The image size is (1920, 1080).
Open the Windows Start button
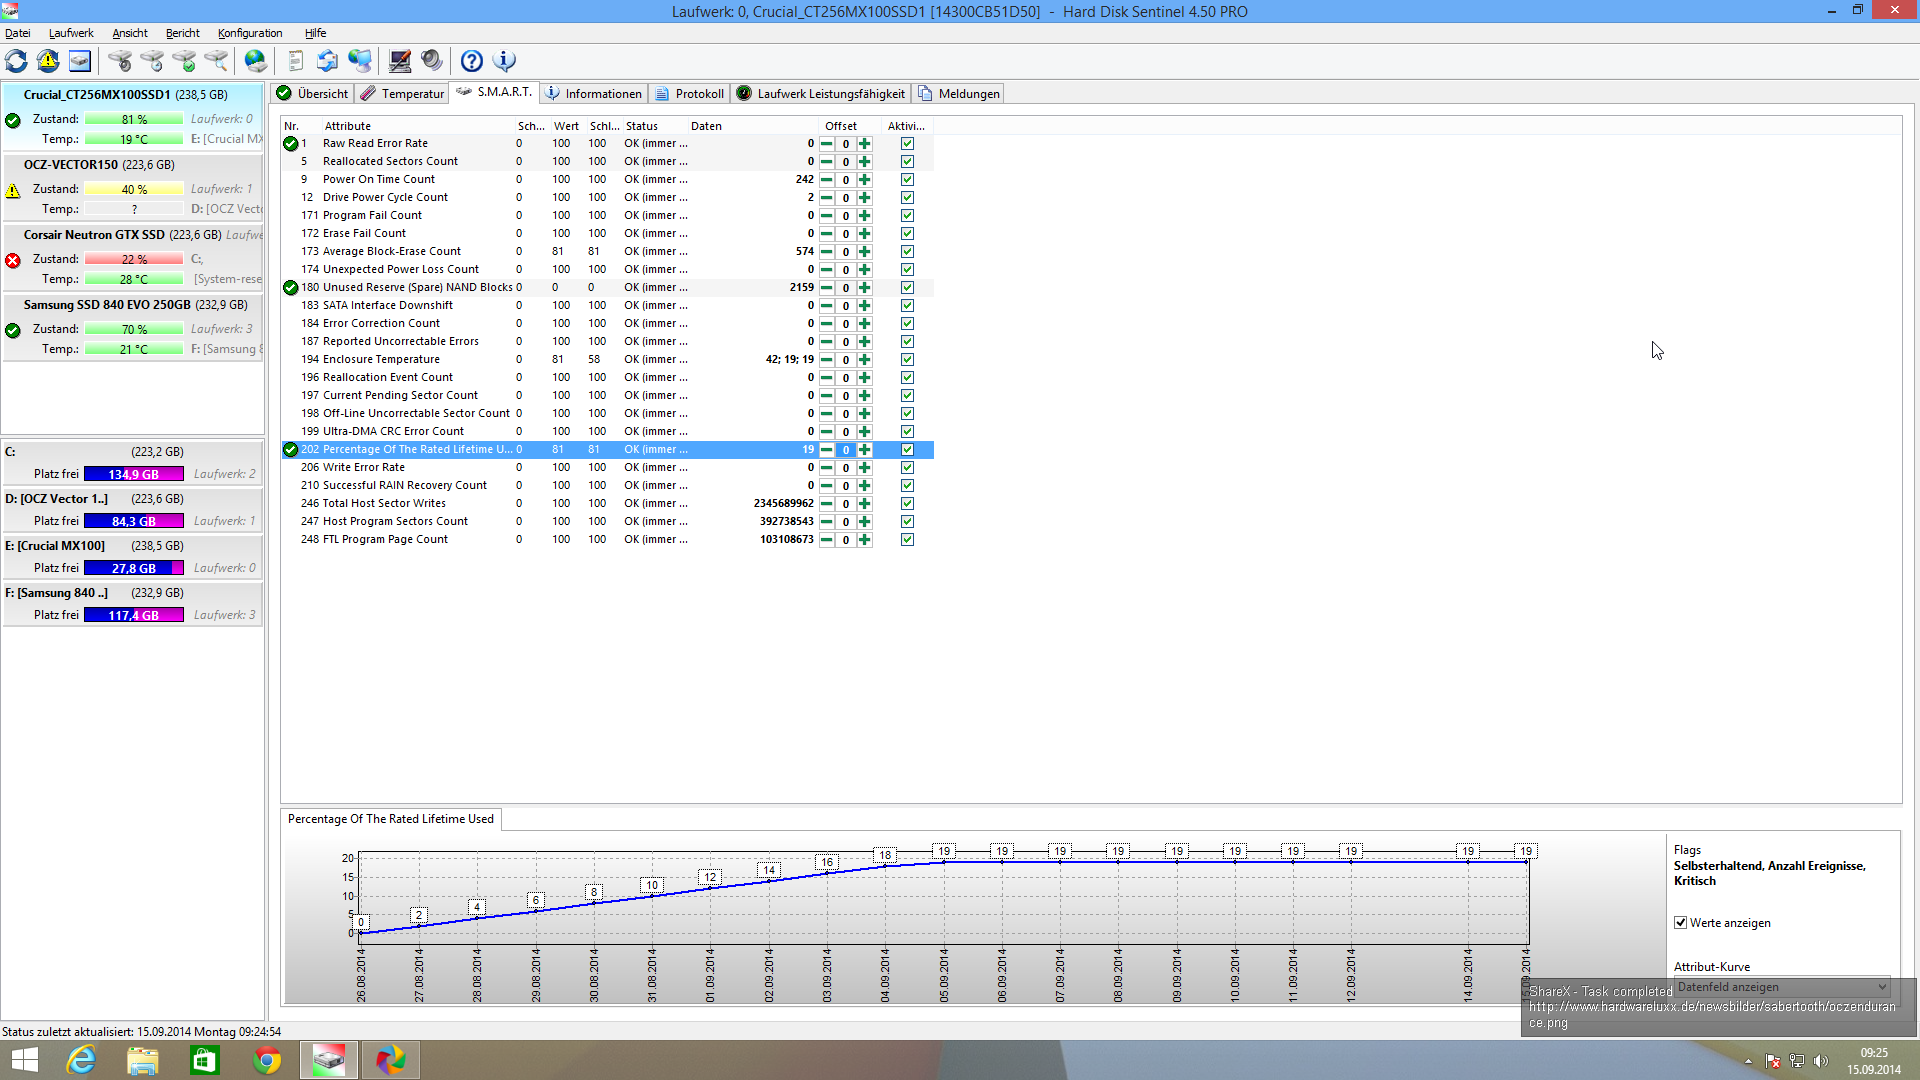[x=24, y=1060]
